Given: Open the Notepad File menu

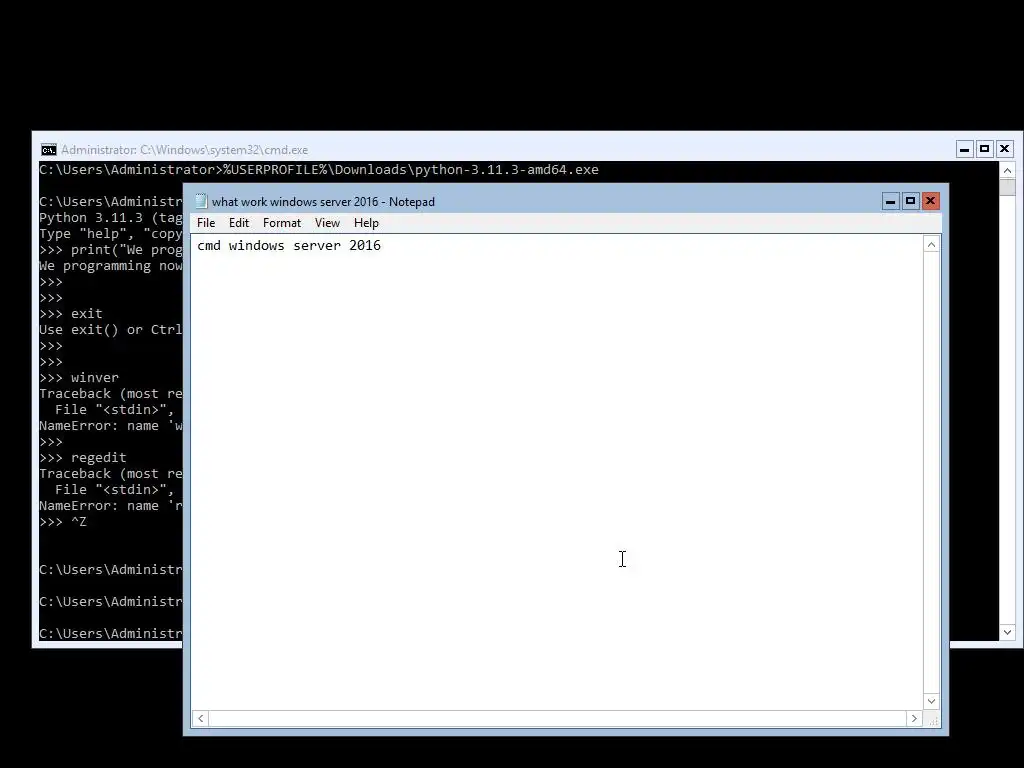Looking at the screenshot, I should pos(206,223).
